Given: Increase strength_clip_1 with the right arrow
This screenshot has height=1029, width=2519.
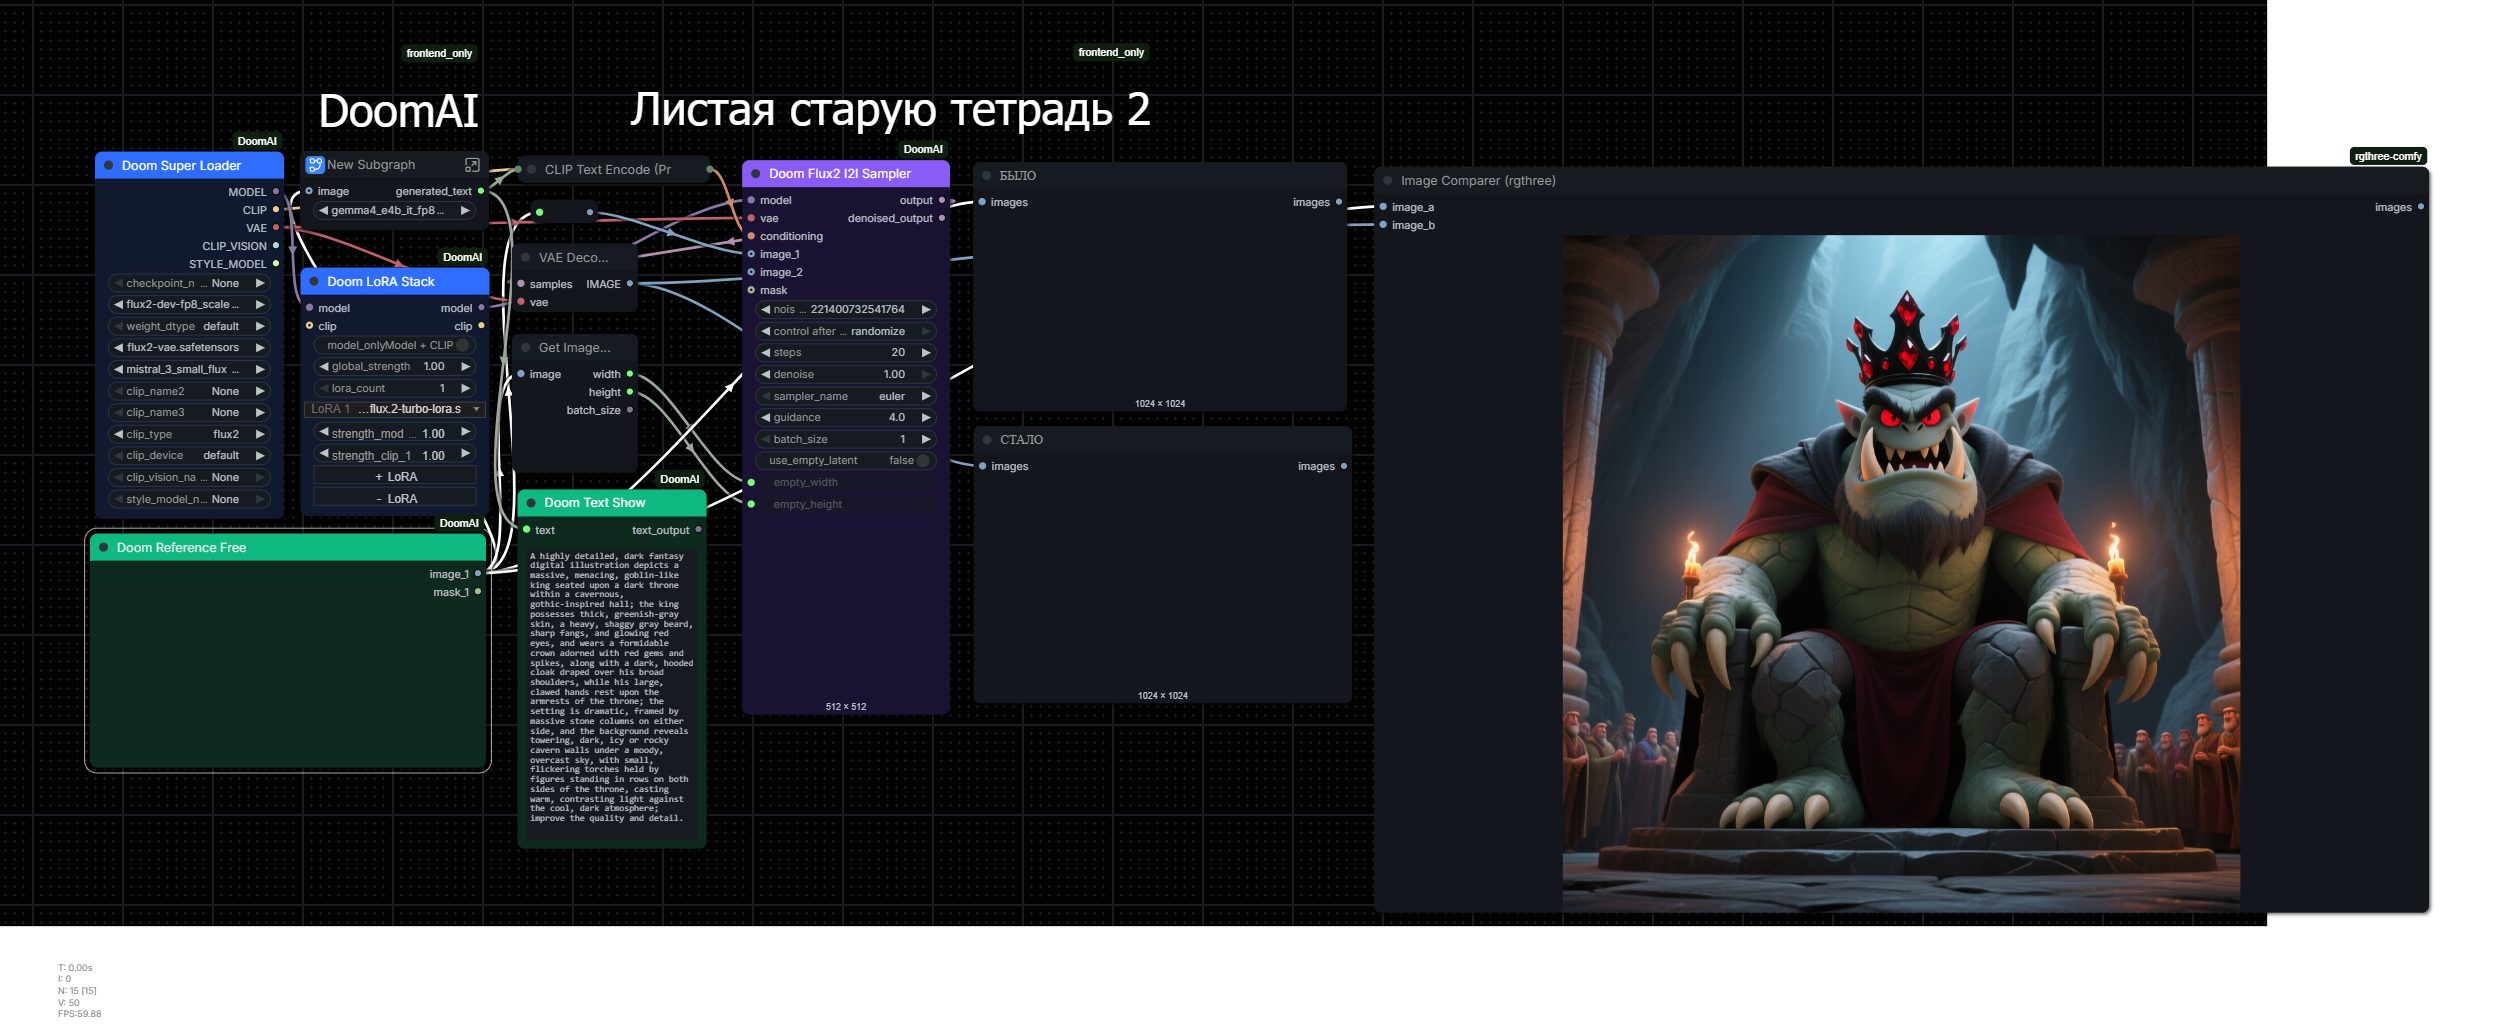Looking at the screenshot, I should [465, 454].
